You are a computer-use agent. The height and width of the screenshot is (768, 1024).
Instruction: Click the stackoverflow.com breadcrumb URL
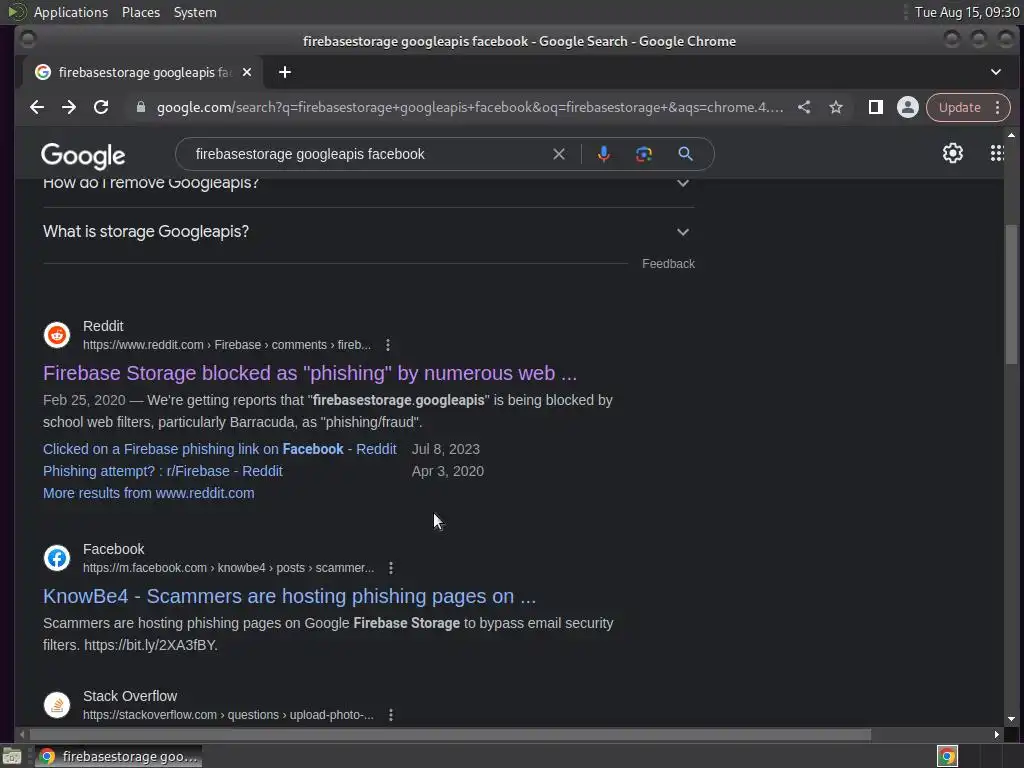pyautogui.click(x=228, y=715)
